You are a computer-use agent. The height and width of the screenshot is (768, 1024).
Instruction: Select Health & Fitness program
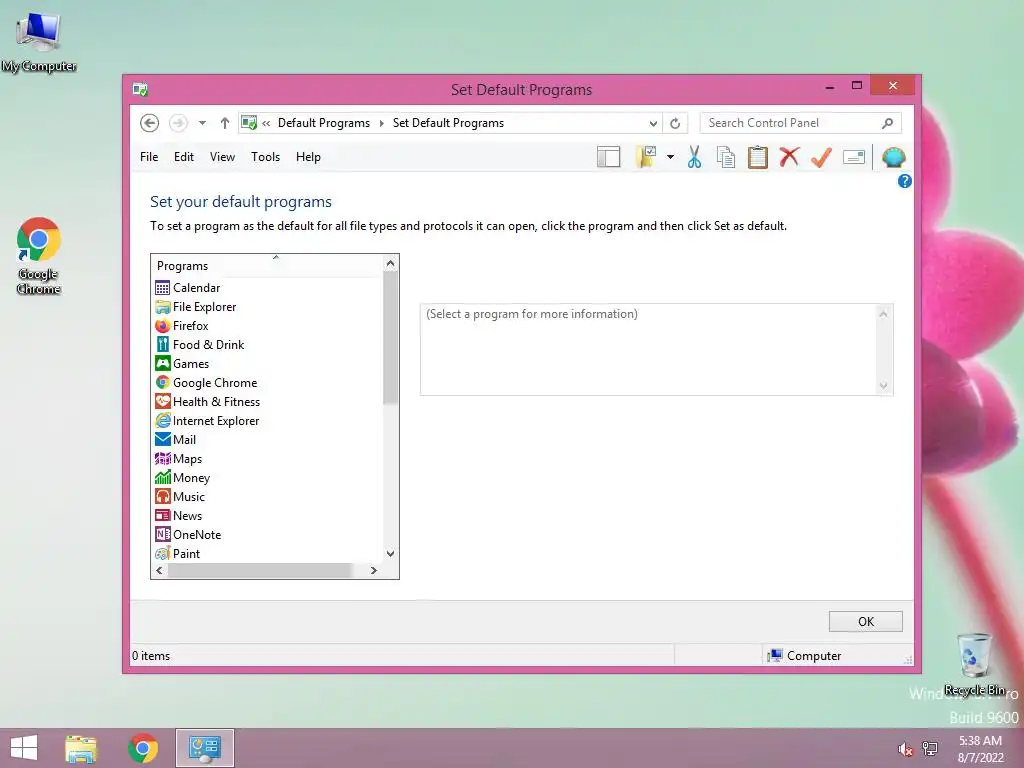[x=216, y=401]
